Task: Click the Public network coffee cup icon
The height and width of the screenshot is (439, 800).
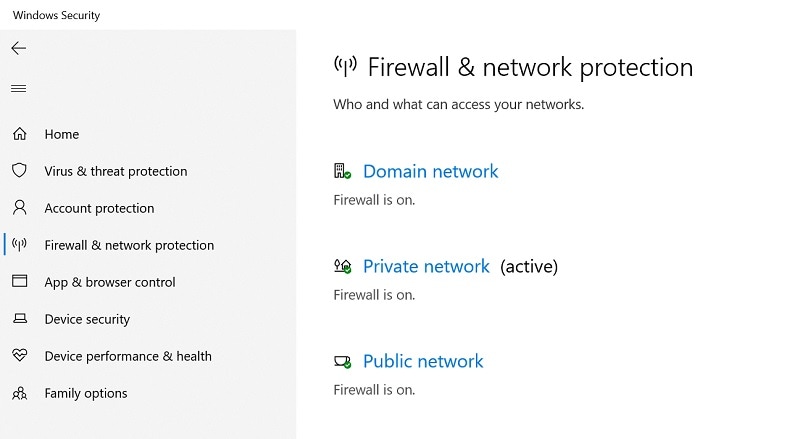Action: click(x=342, y=361)
